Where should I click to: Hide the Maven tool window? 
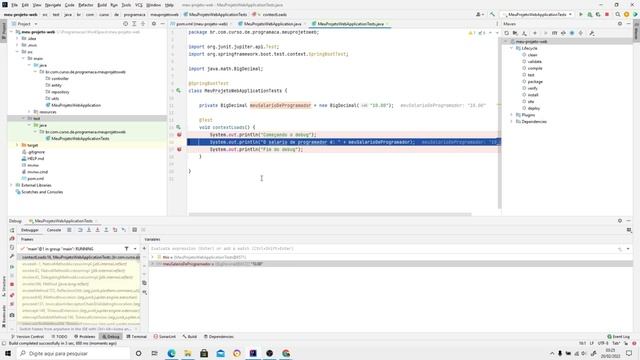click(x=629, y=24)
